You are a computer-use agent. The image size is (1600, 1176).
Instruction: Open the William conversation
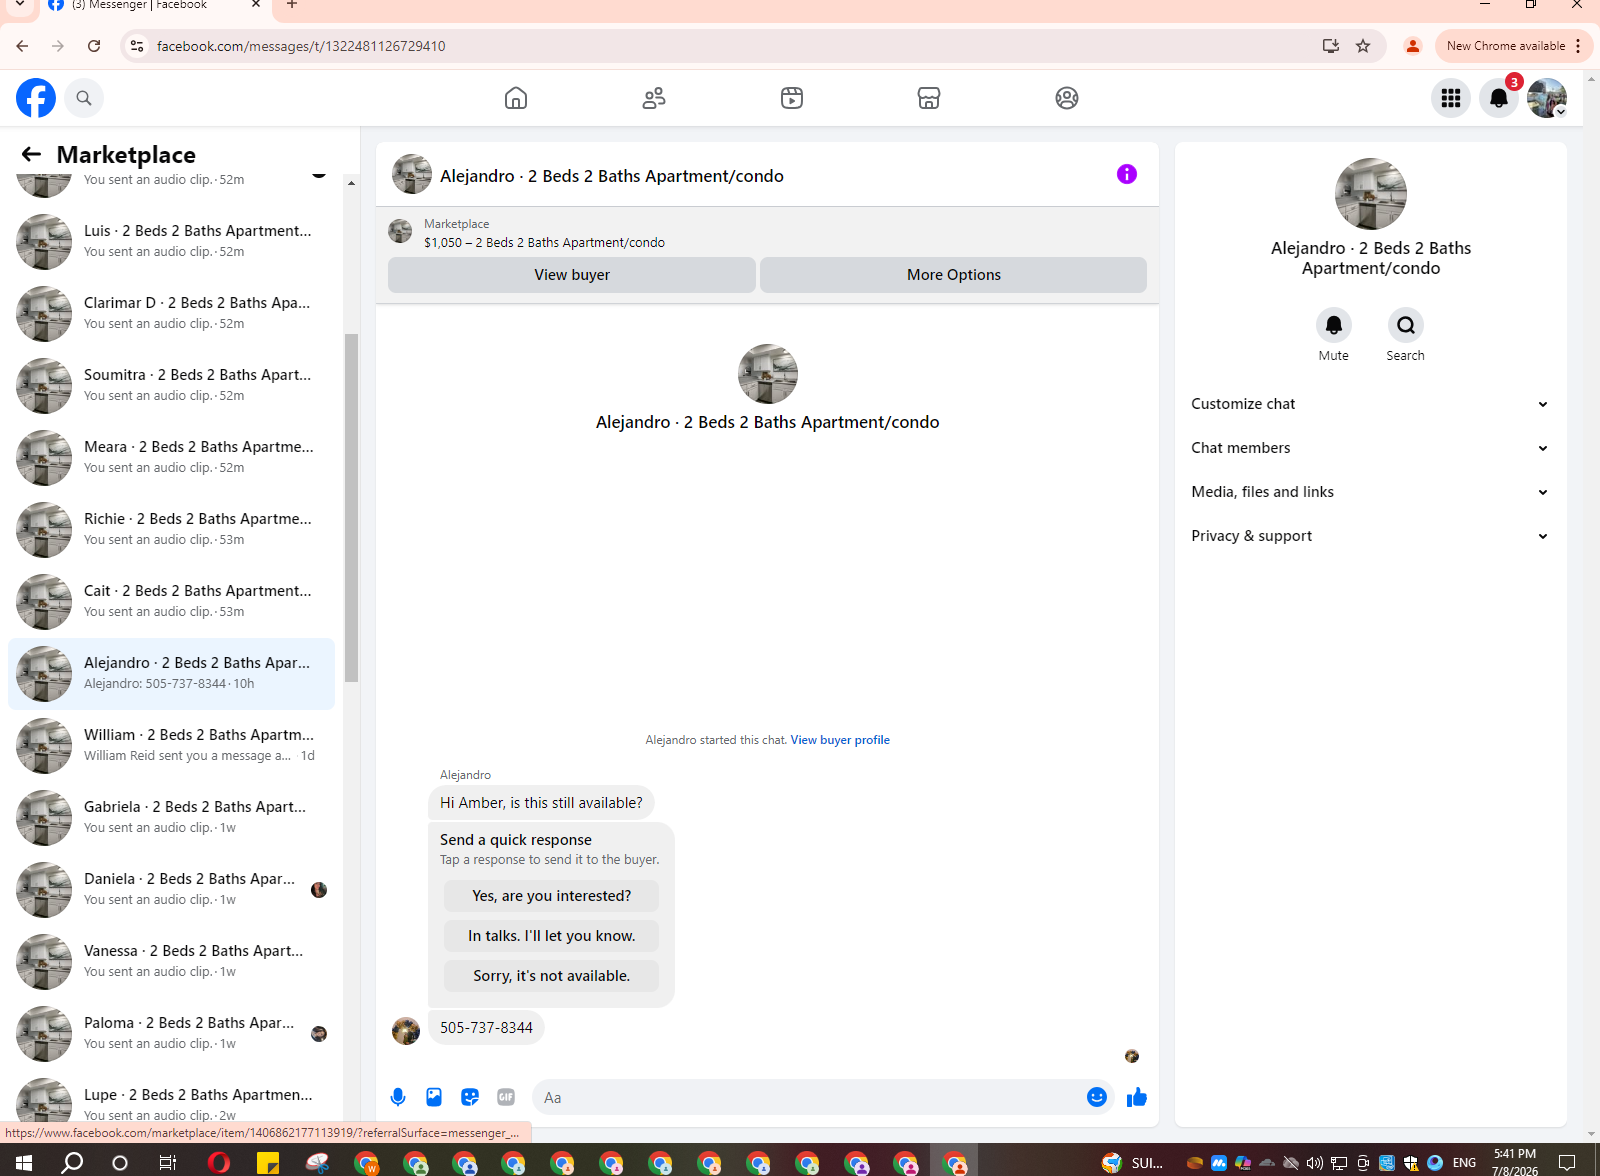click(x=171, y=746)
